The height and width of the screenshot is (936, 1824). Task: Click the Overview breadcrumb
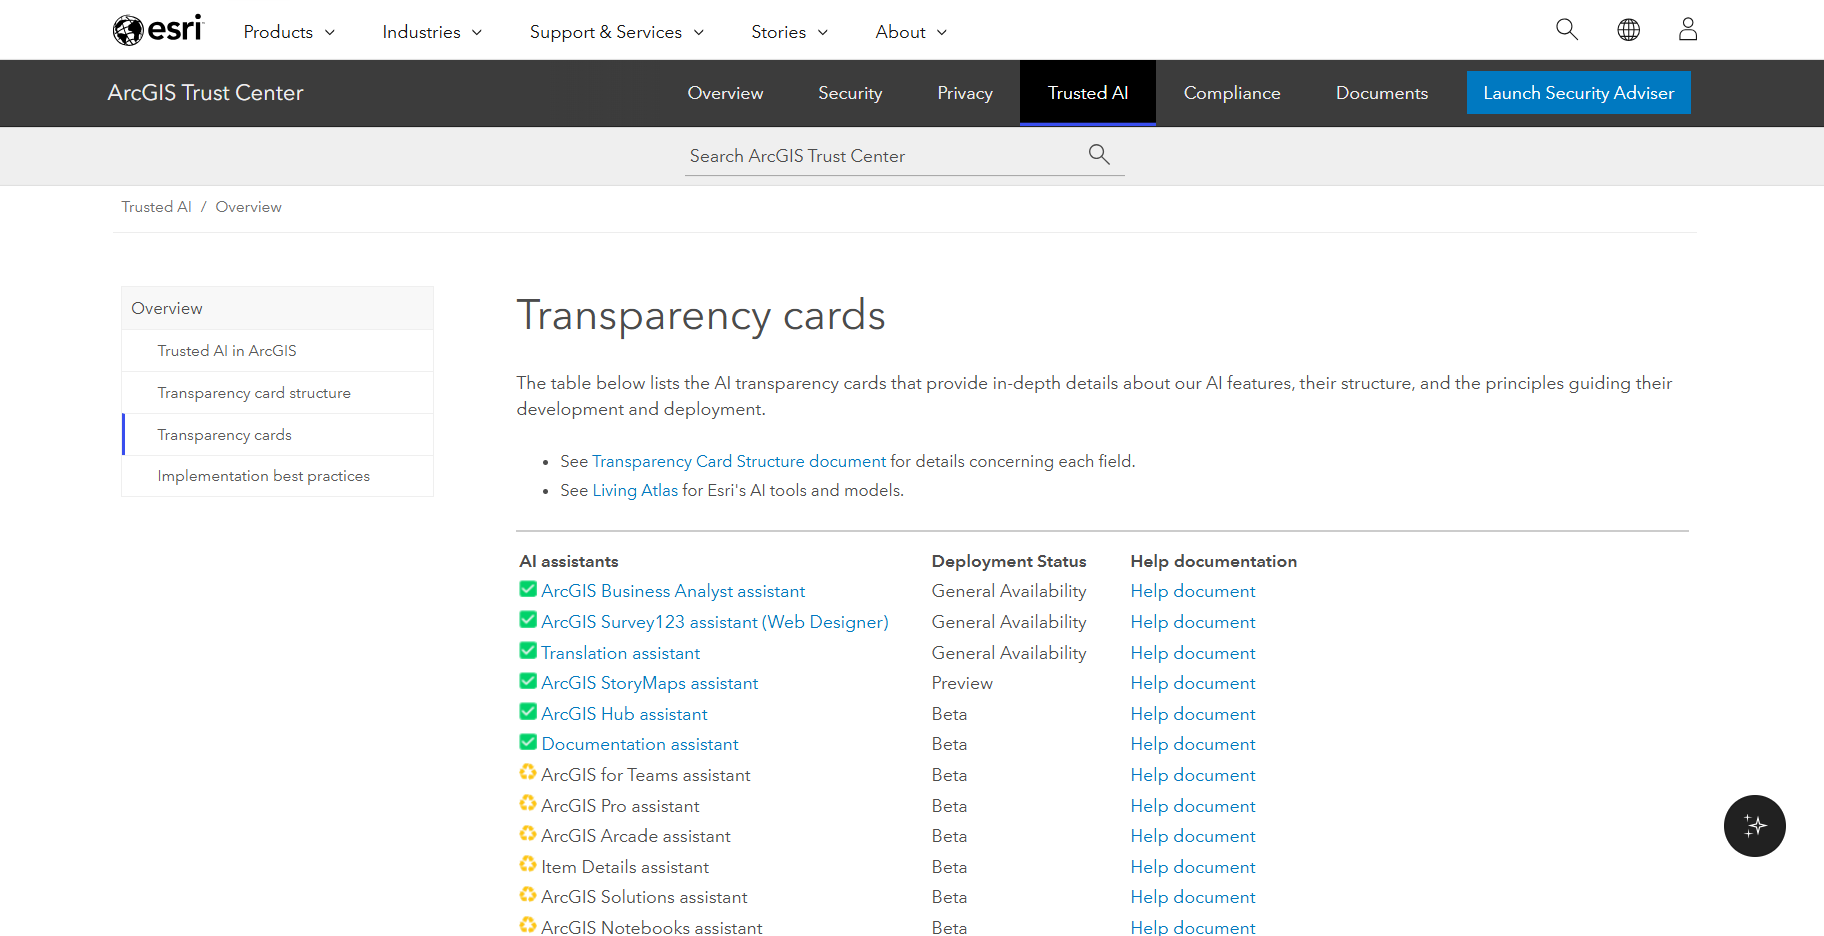[x=248, y=207]
